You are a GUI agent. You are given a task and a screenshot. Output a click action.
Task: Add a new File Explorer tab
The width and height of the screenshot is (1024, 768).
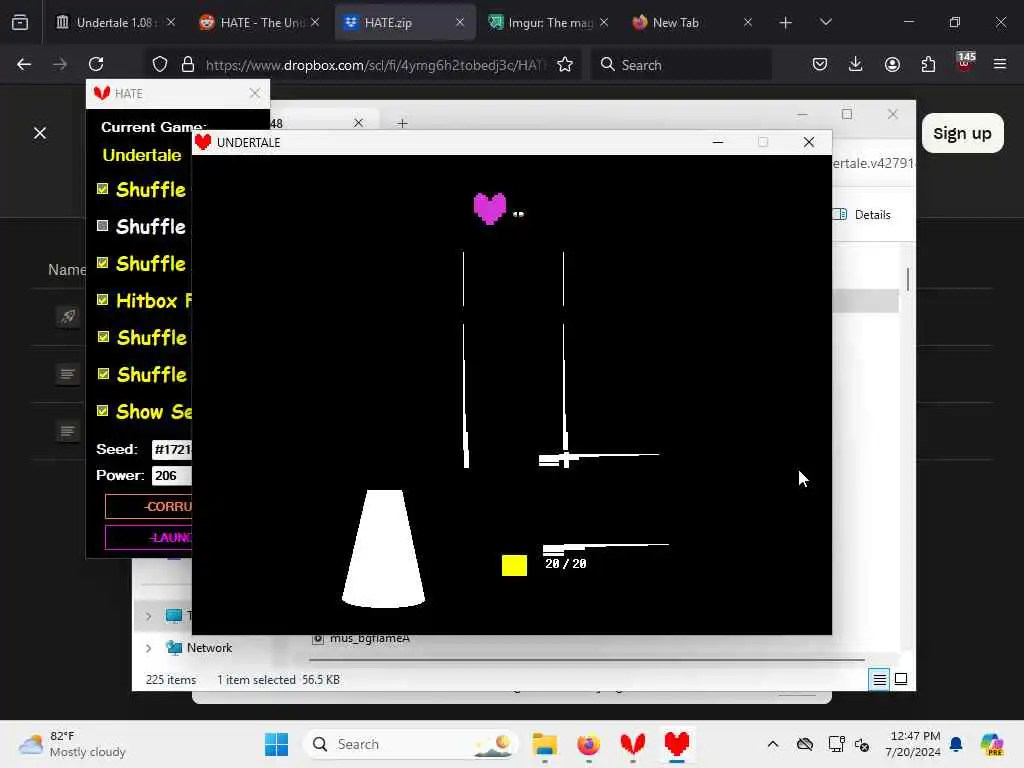pos(402,123)
